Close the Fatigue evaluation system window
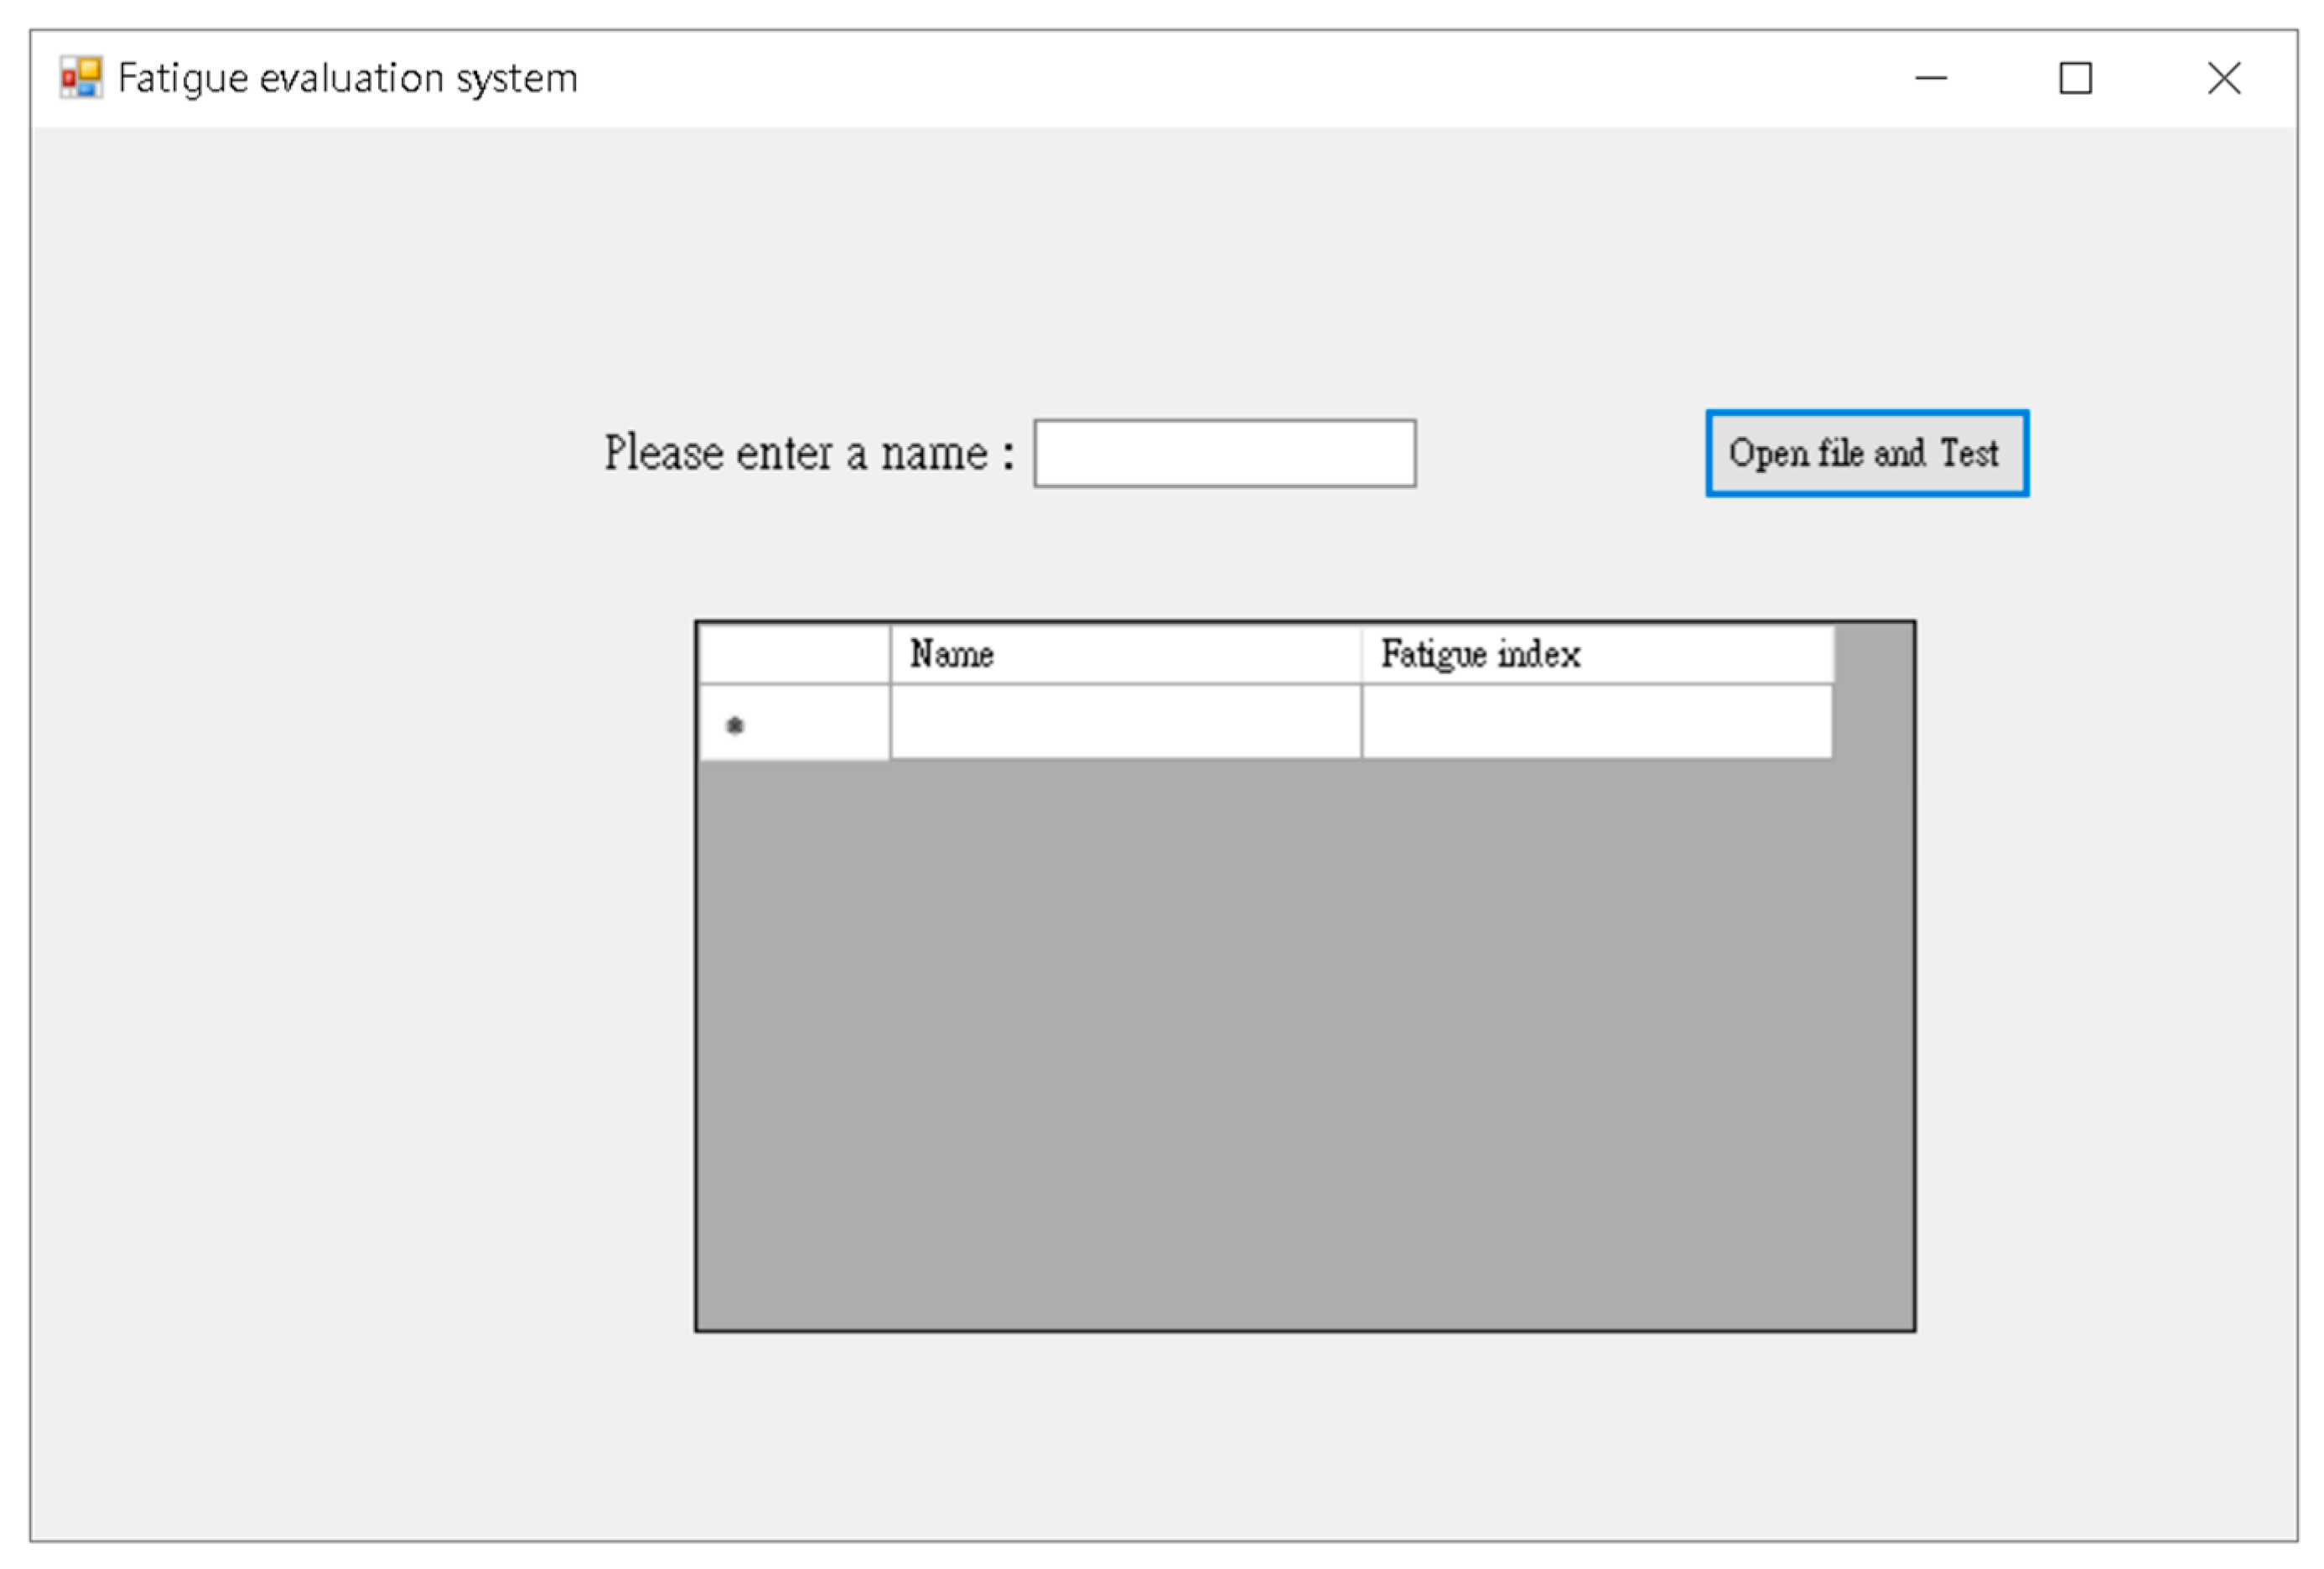The width and height of the screenshot is (2324, 1569). pyautogui.click(x=2223, y=78)
